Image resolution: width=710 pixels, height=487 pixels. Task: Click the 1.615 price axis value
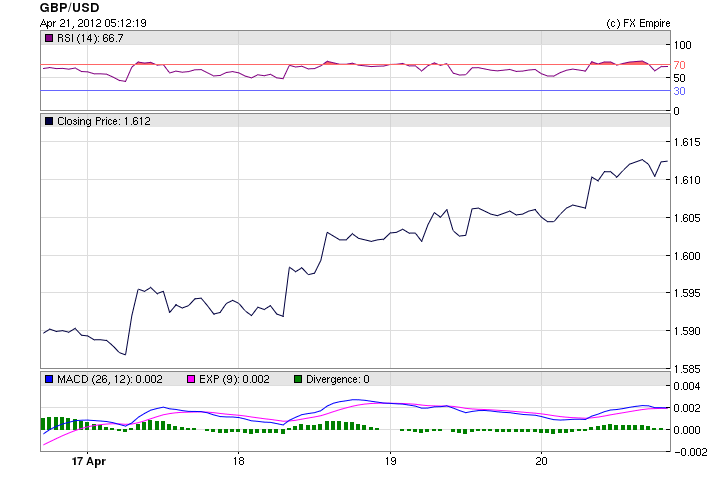(x=687, y=142)
